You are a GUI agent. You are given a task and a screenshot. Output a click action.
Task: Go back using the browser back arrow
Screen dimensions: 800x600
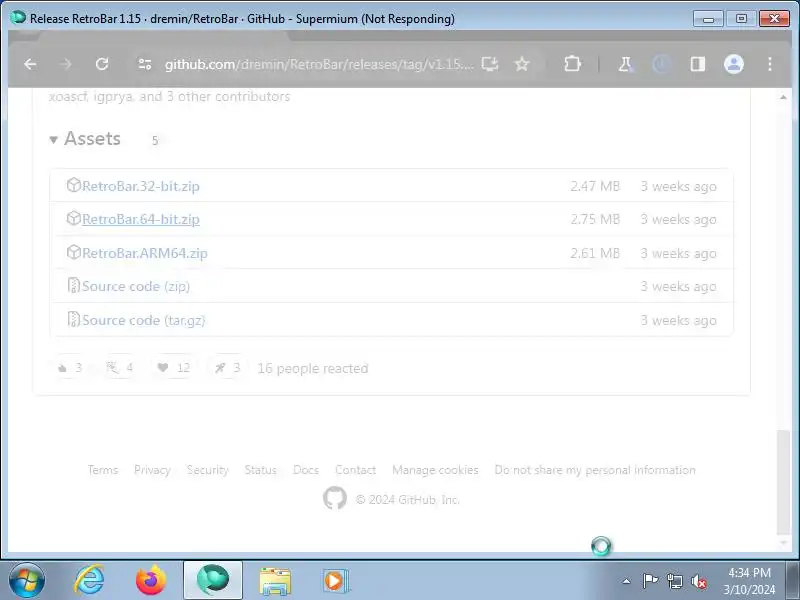click(30, 64)
